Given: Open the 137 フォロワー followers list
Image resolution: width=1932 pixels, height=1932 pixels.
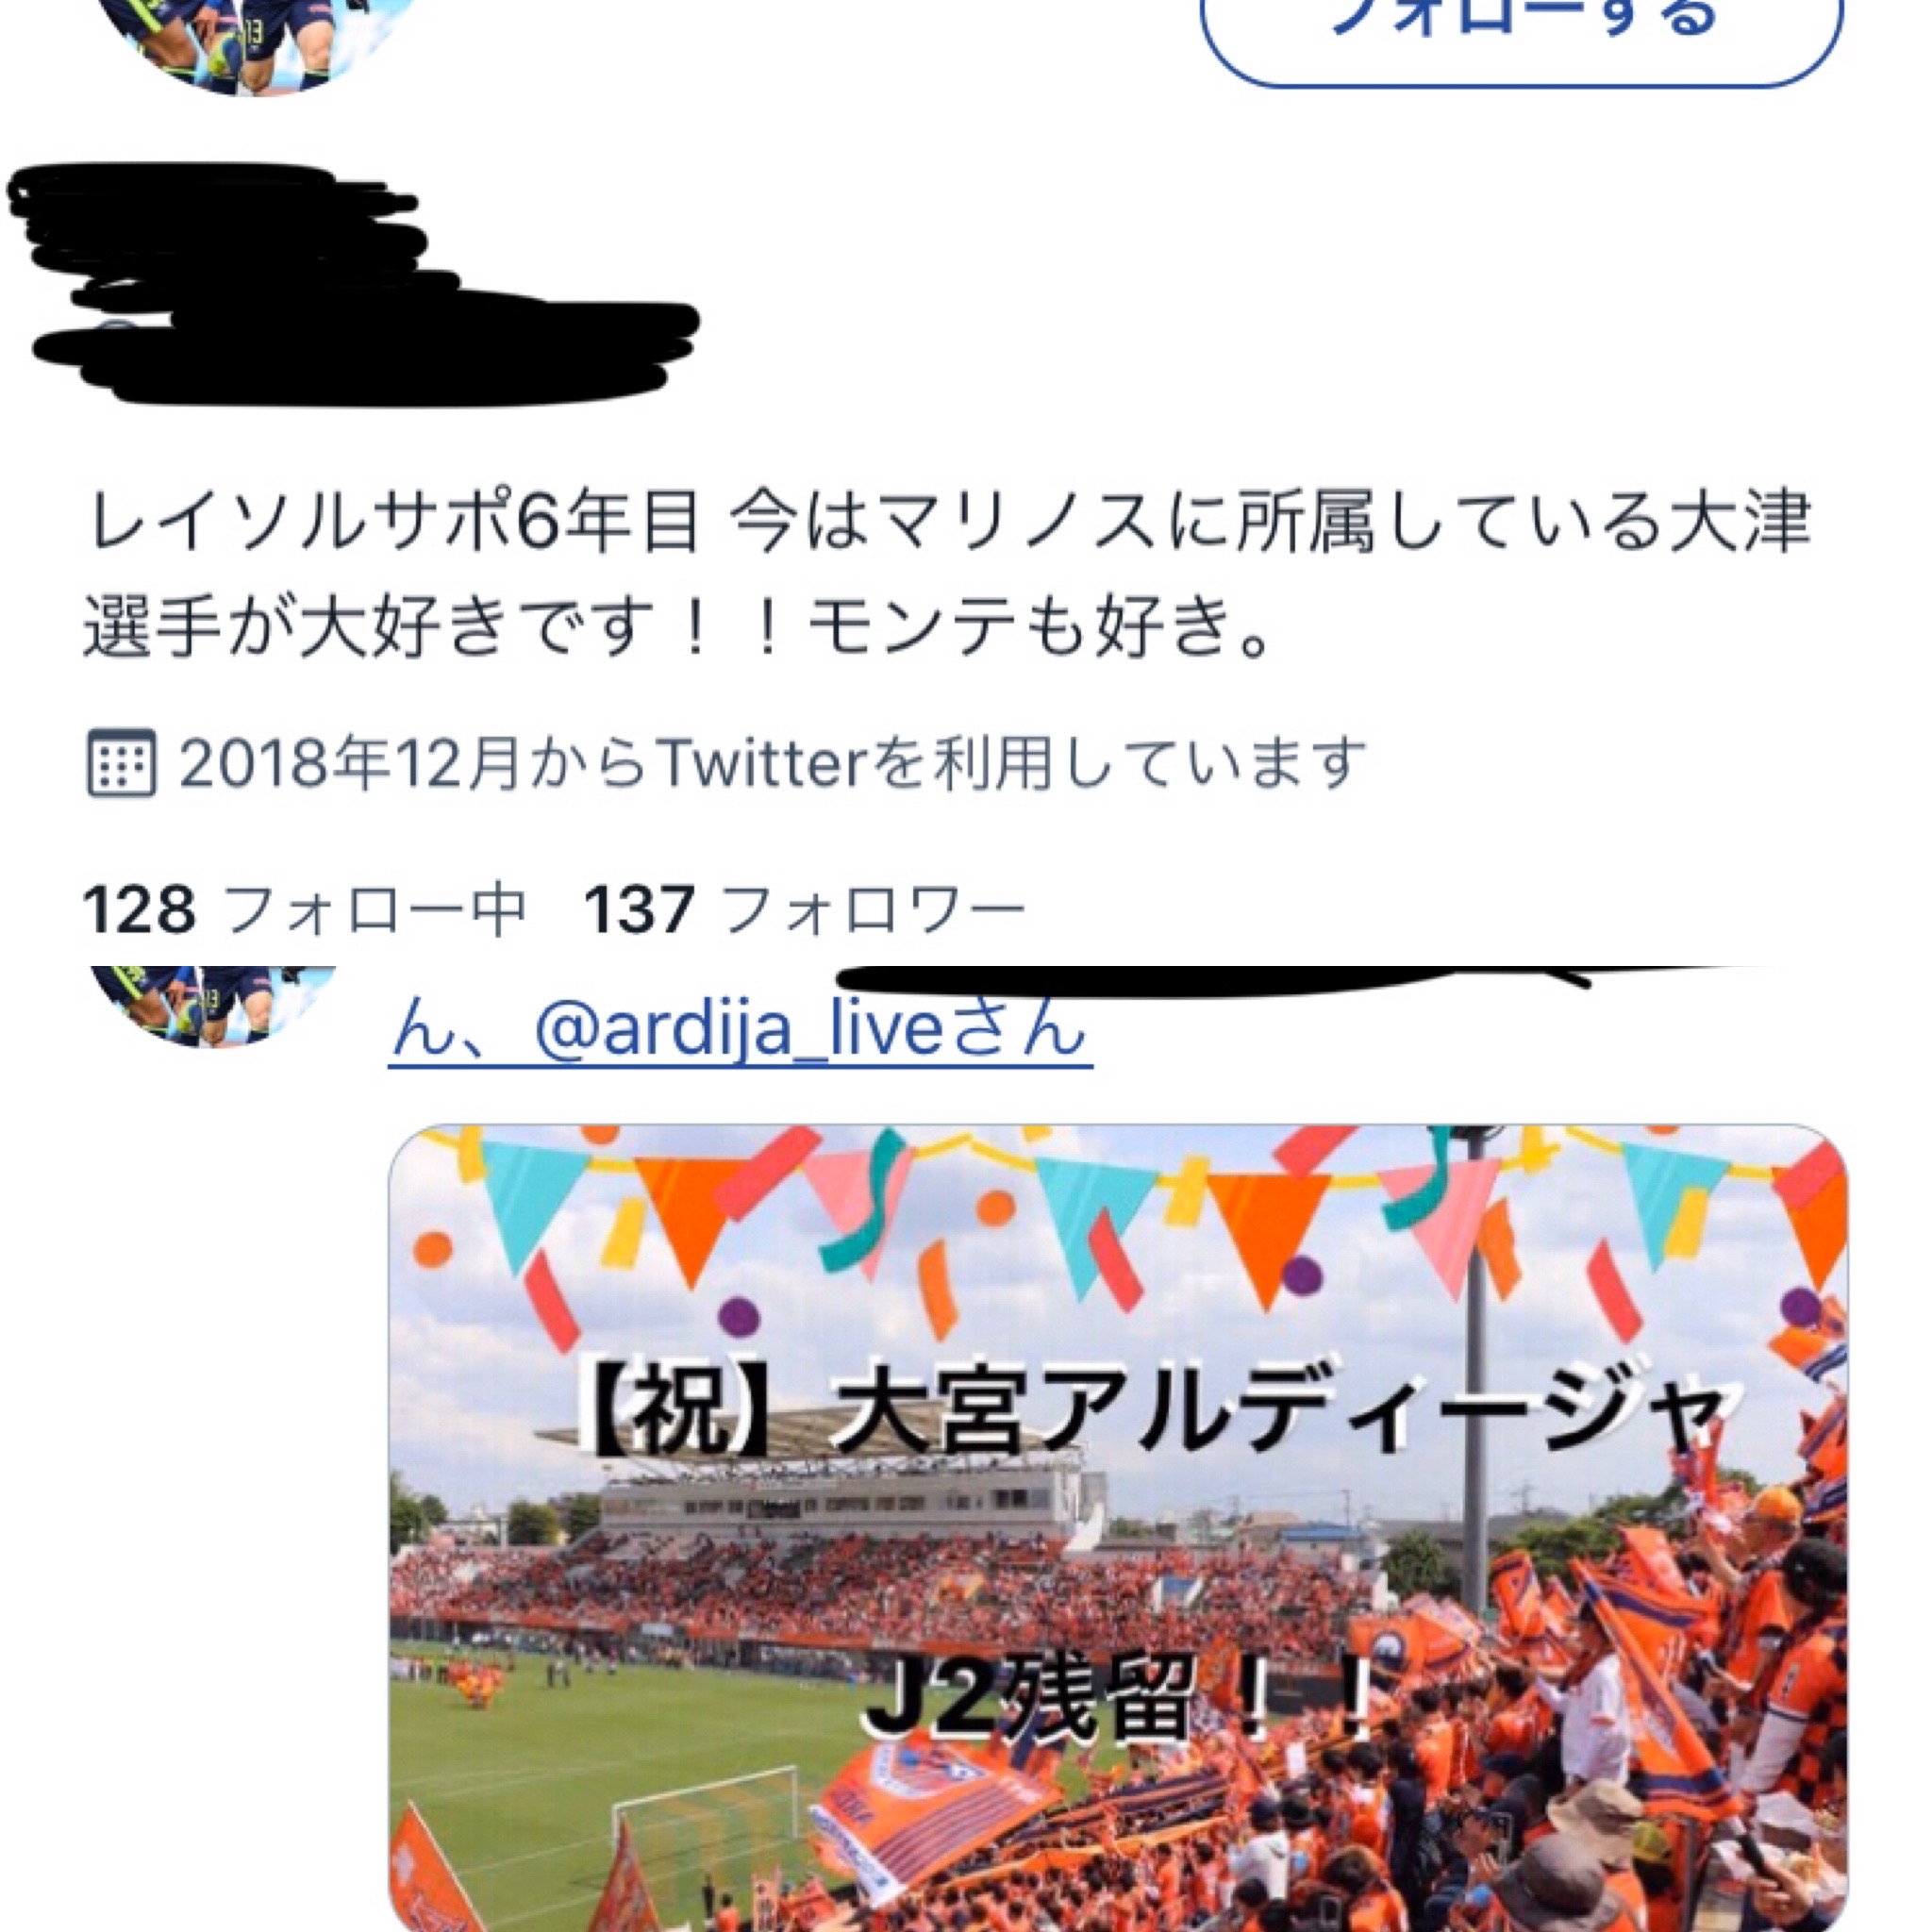Looking at the screenshot, I should (x=805, y=909).
